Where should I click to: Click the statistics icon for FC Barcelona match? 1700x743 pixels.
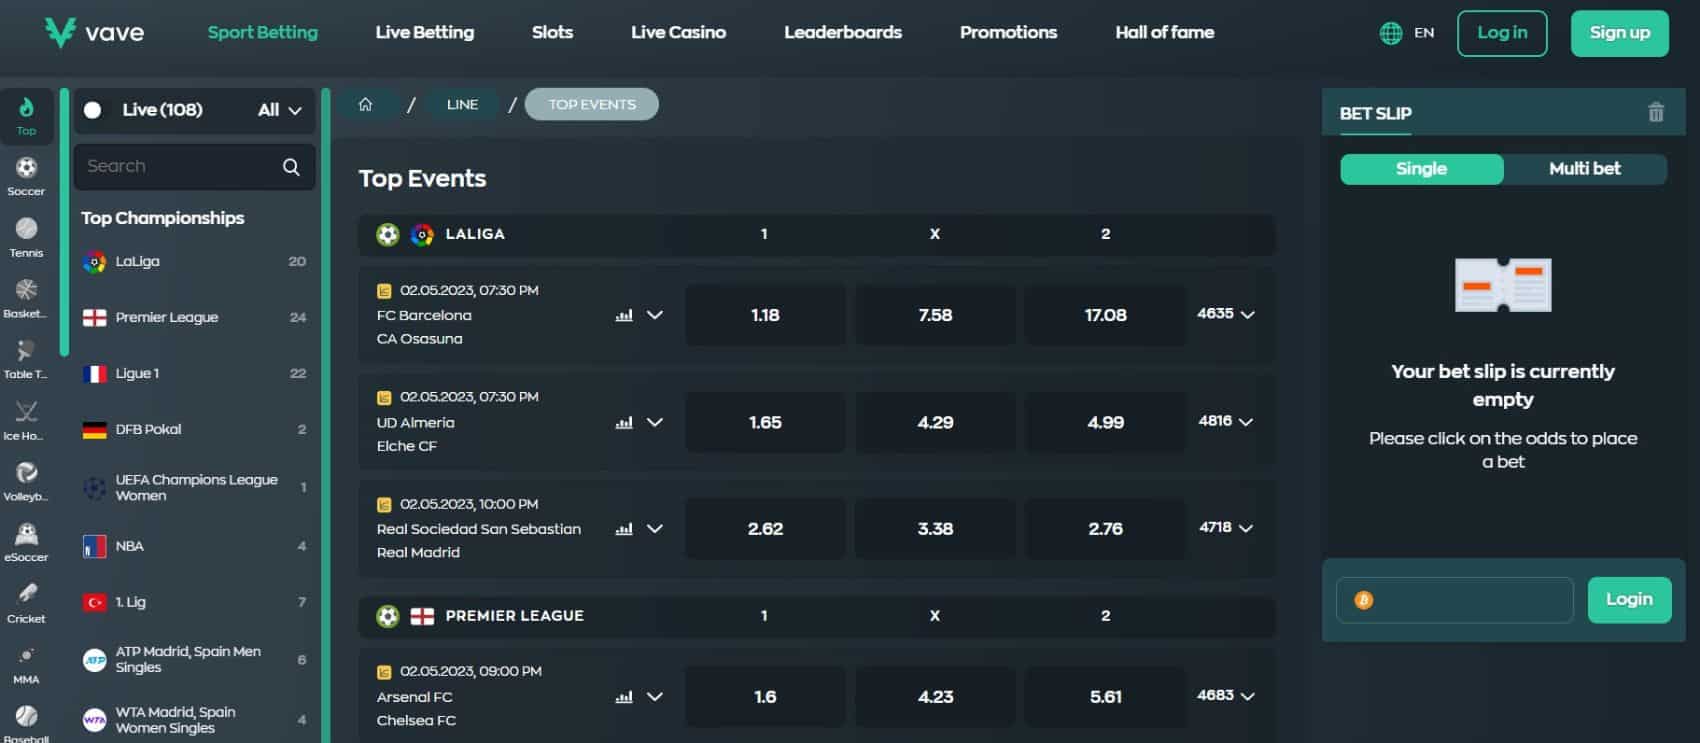623,314
